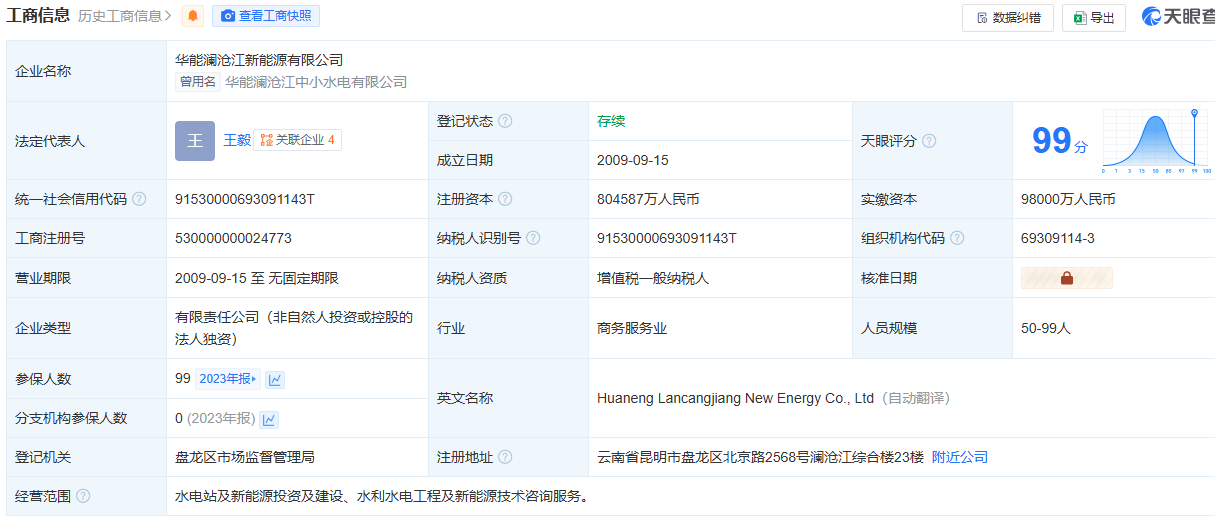Click the 王 avatar thumbnail

click(x=195, y=141)
